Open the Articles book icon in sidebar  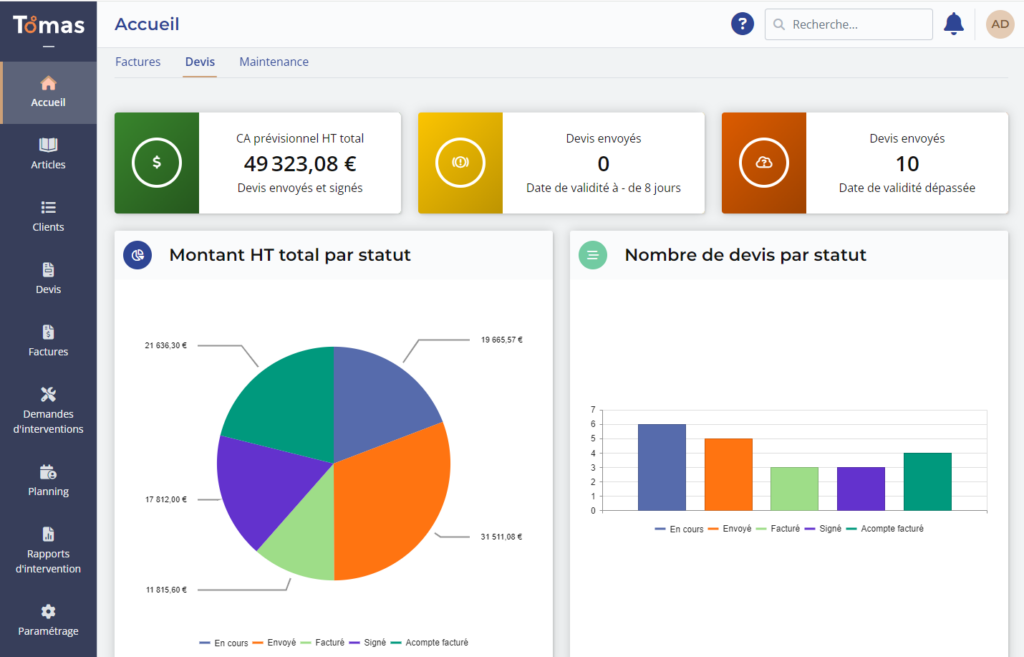48,146
